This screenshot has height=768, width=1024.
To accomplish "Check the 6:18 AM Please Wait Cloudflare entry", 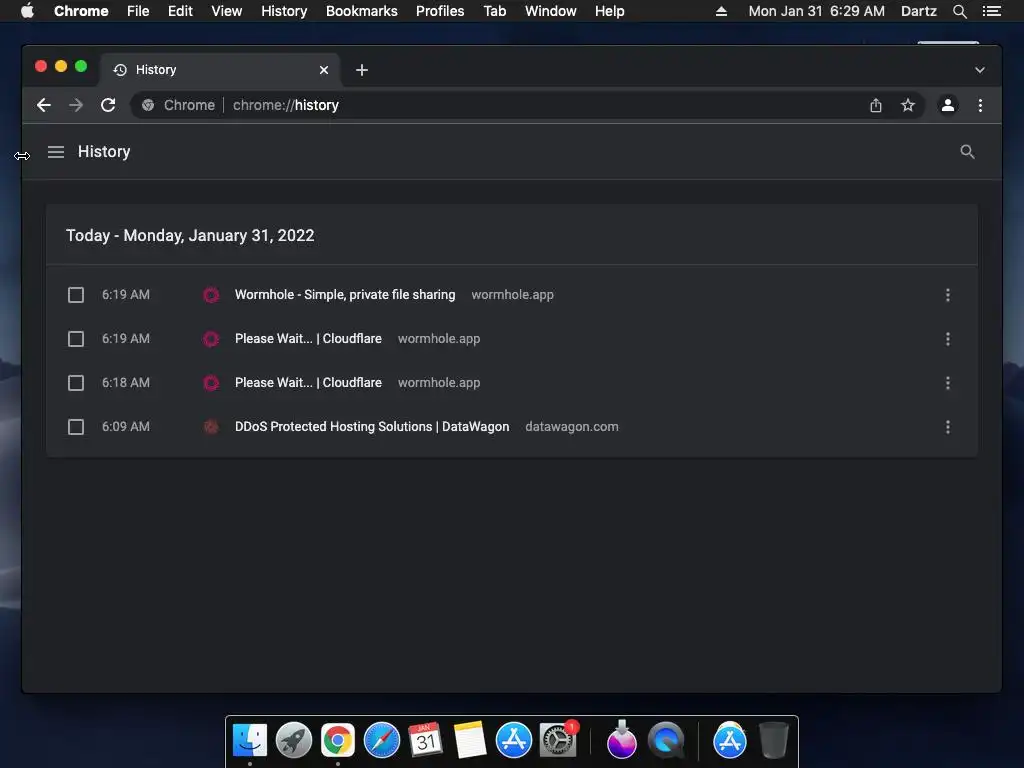I will click(x=76, y=383).
